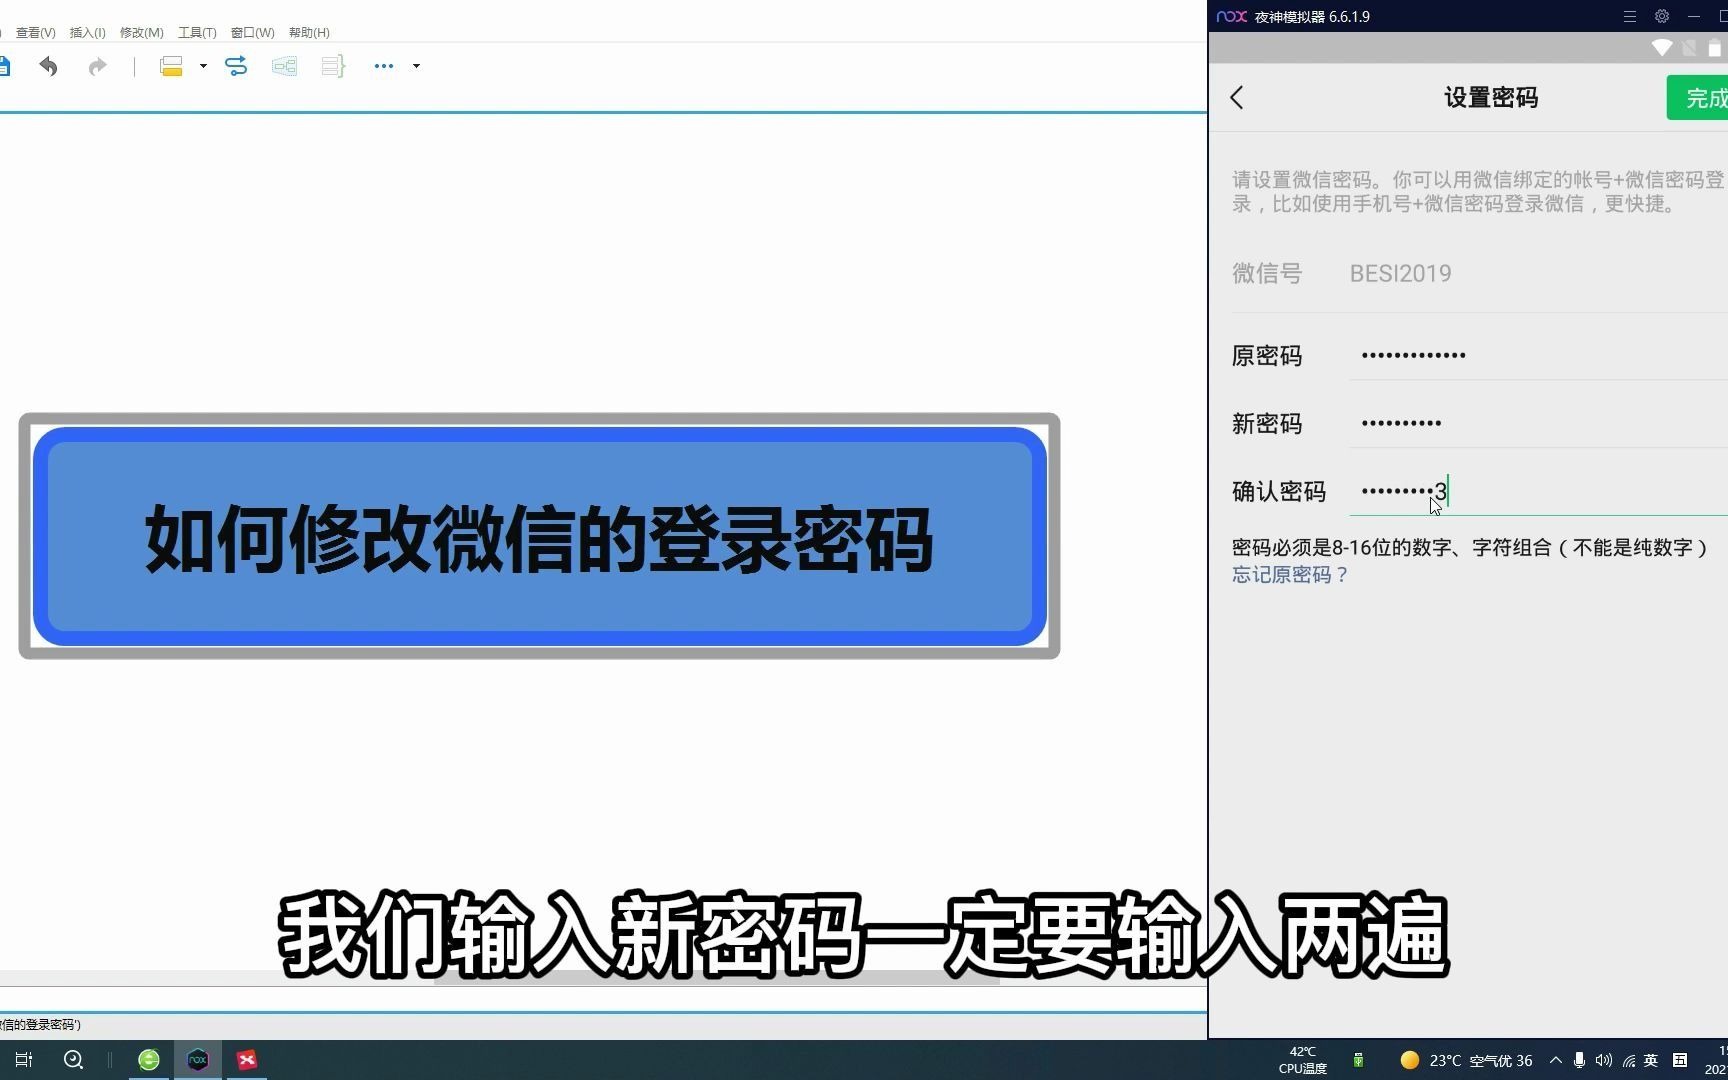Click the 微信号 value BESI2019
This screenshot has width=1728, height=1080.
1400,274
